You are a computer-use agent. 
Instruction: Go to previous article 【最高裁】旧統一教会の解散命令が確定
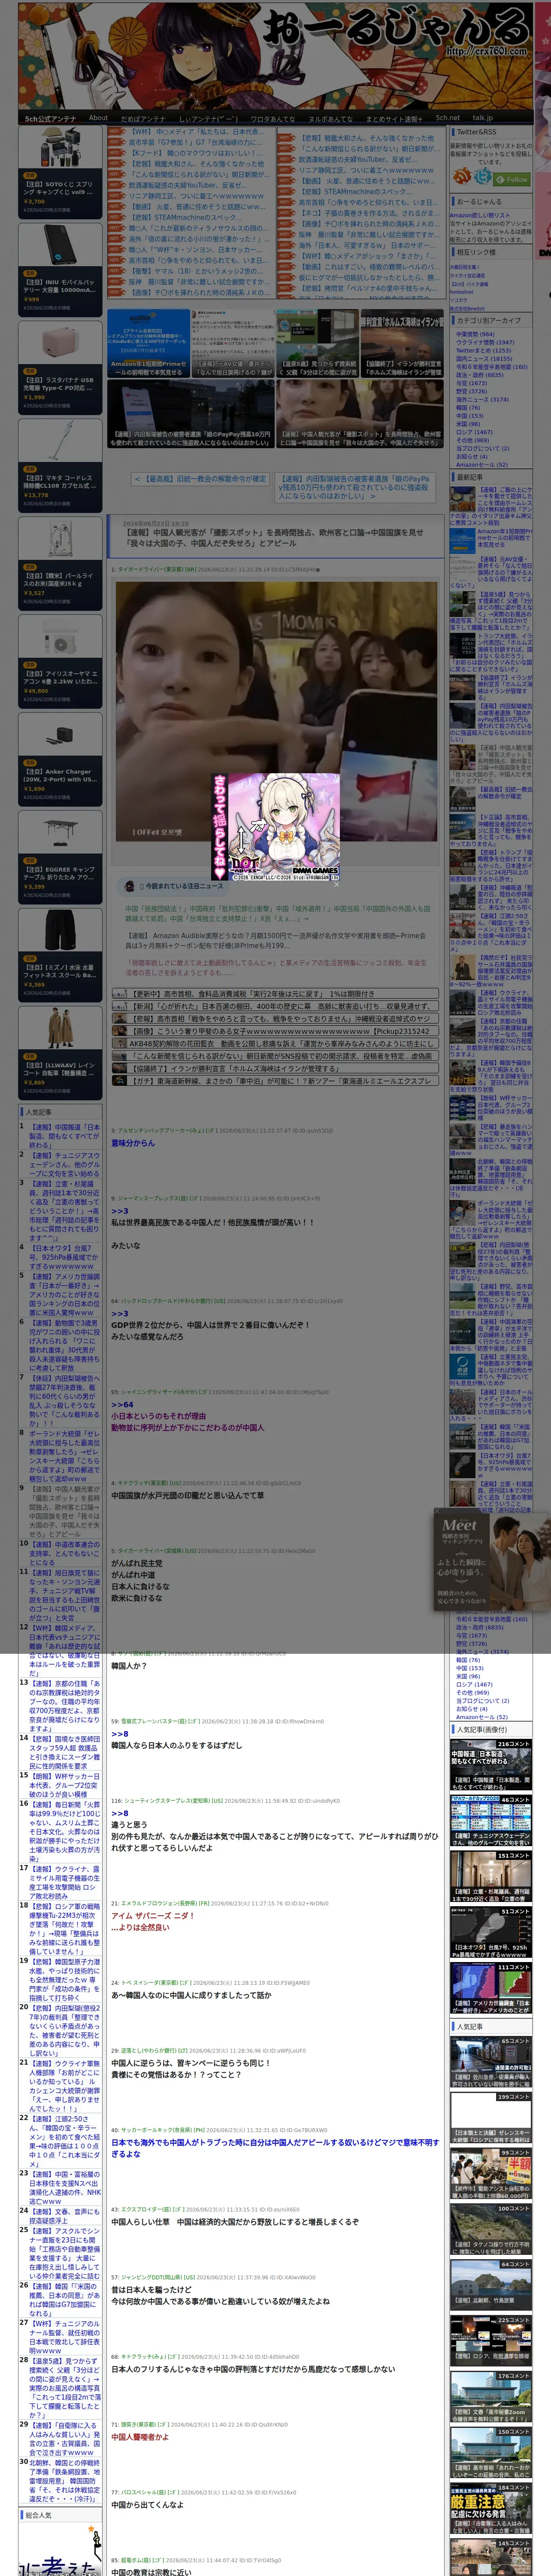click(x=200, y=479)
